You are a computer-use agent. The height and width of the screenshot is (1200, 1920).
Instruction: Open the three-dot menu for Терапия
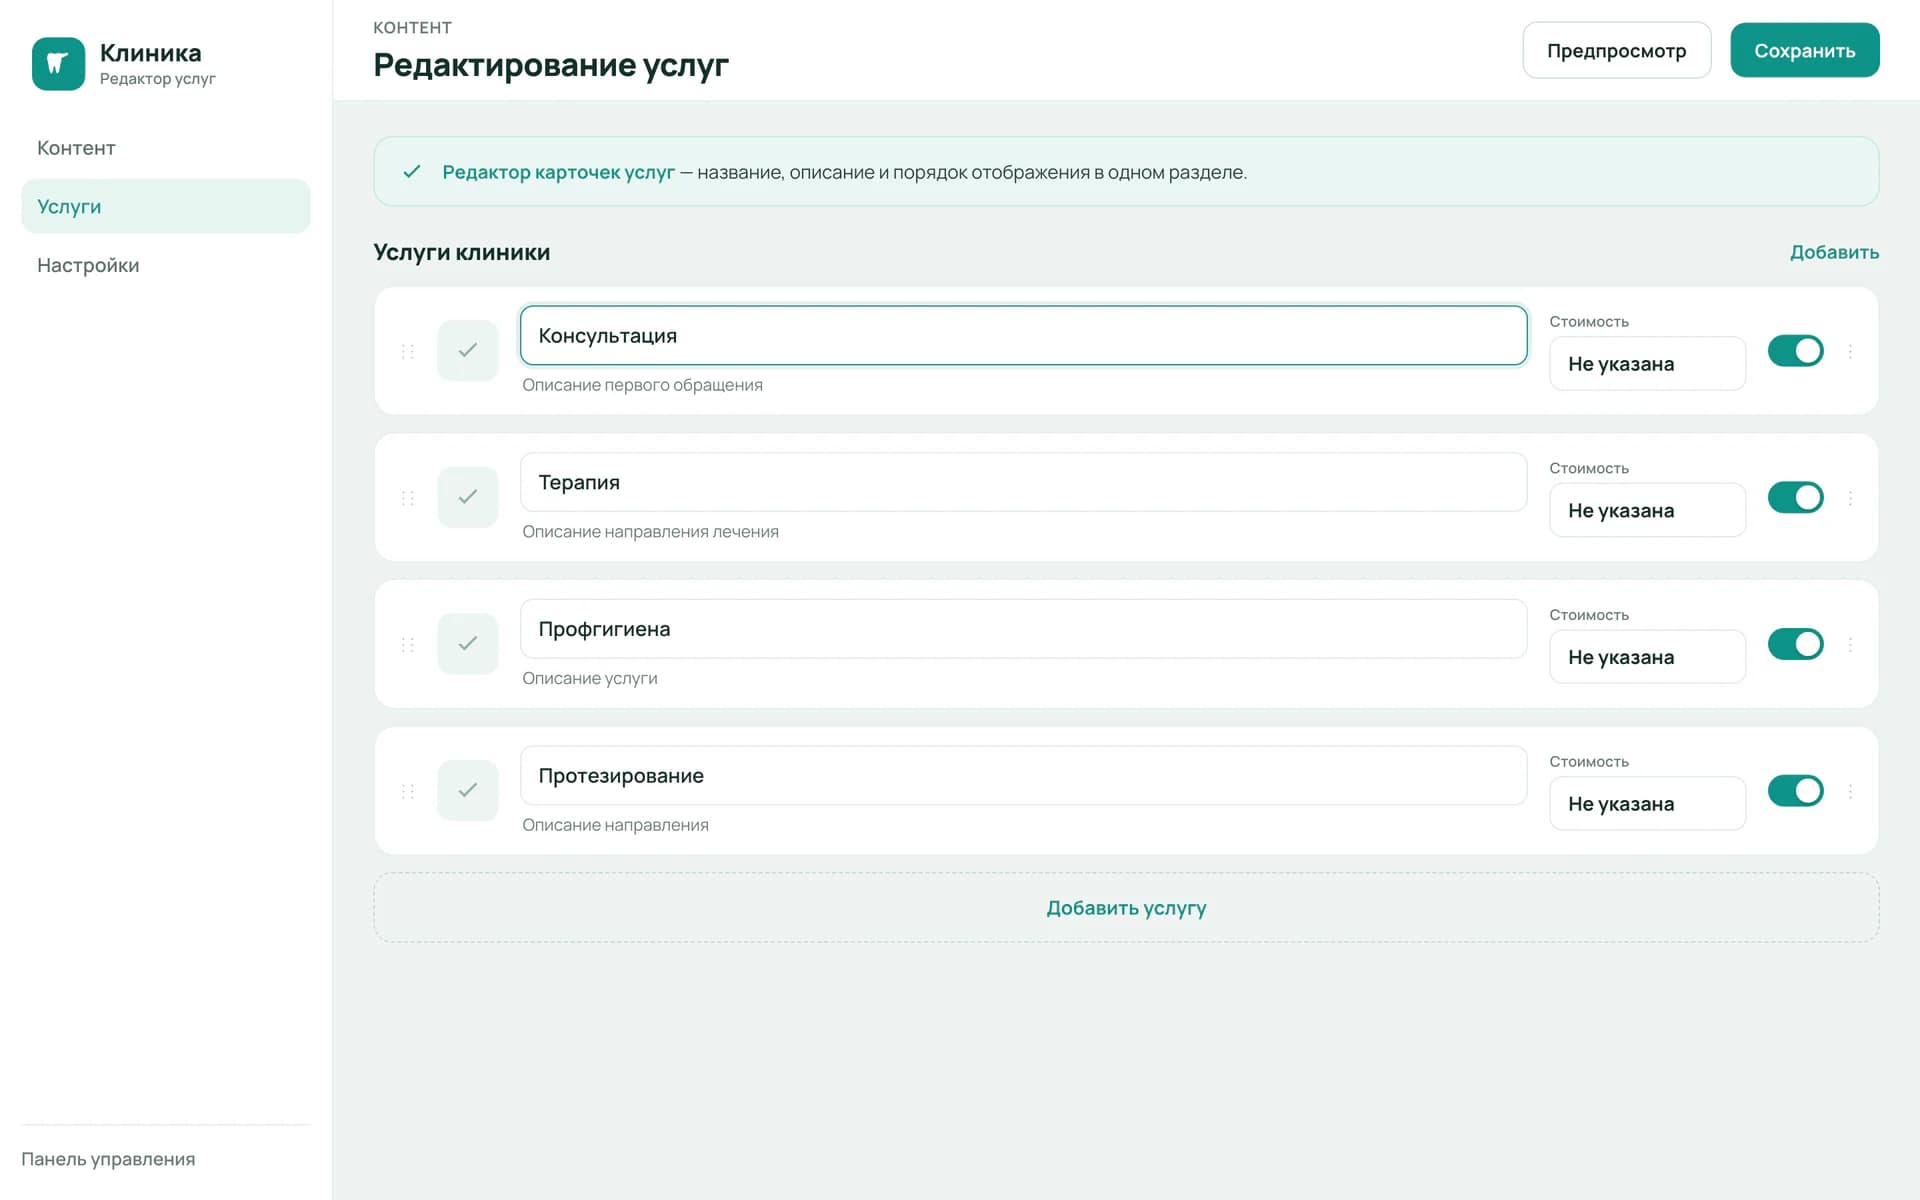[1850, 498]
